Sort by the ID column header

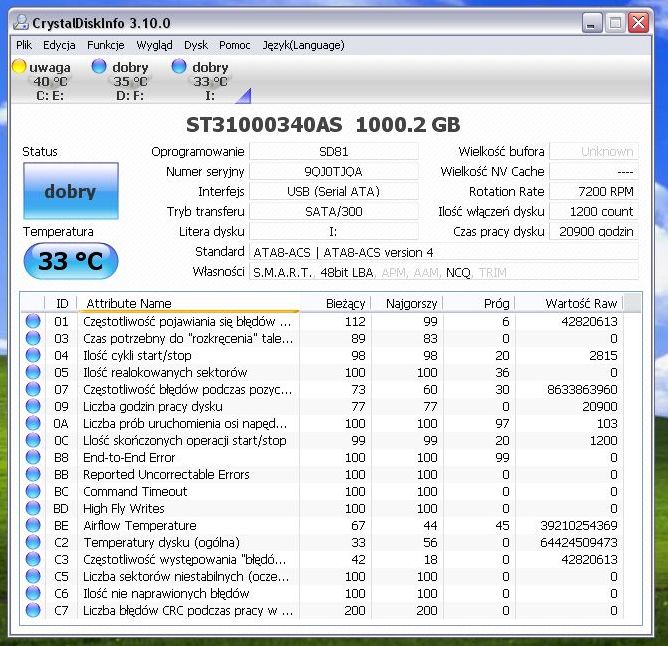click(x=61, y=303)
